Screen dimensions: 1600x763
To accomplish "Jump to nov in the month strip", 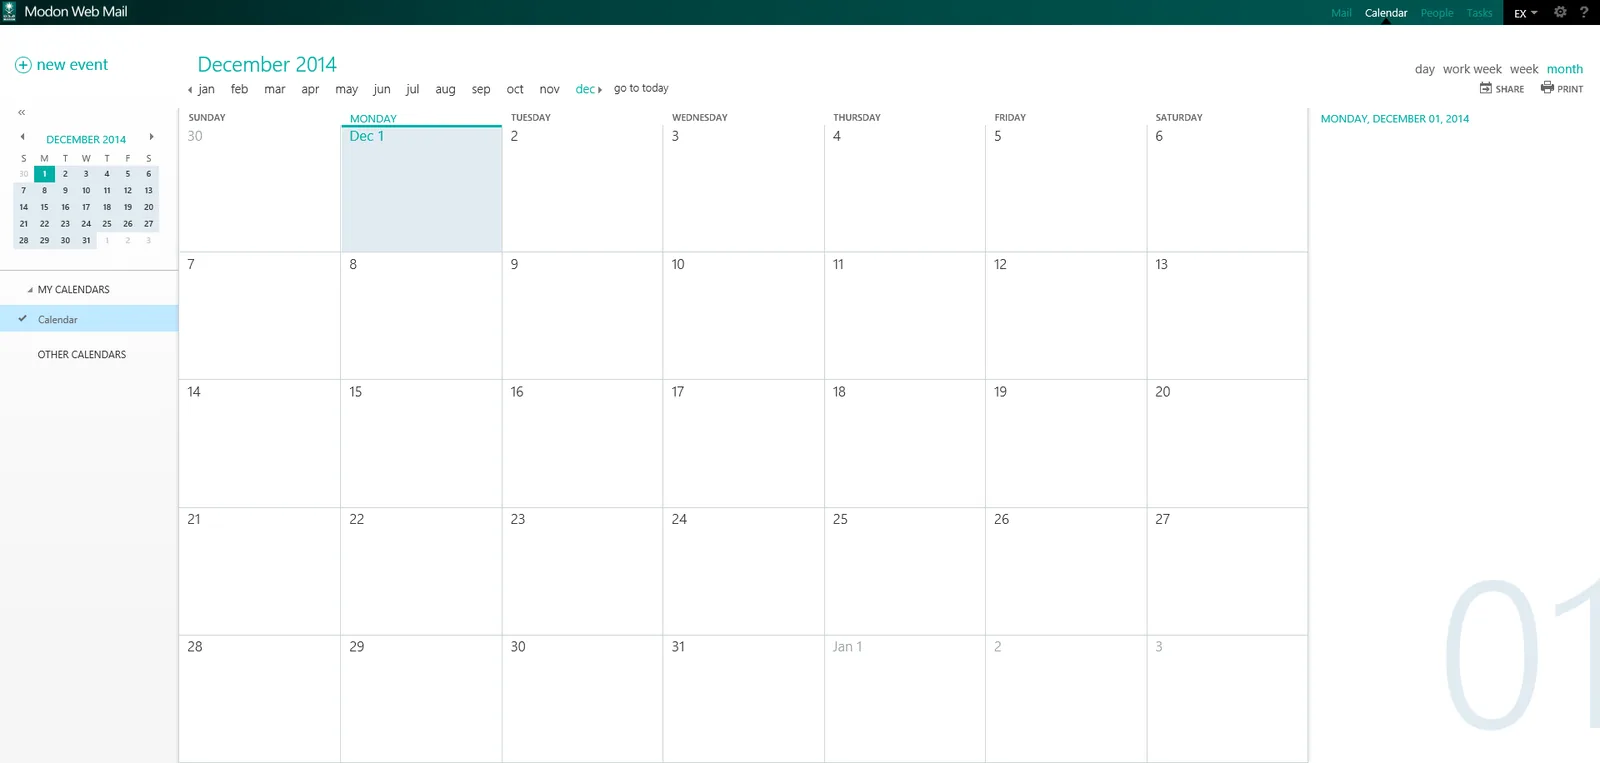I will click(x=550, y=89).
